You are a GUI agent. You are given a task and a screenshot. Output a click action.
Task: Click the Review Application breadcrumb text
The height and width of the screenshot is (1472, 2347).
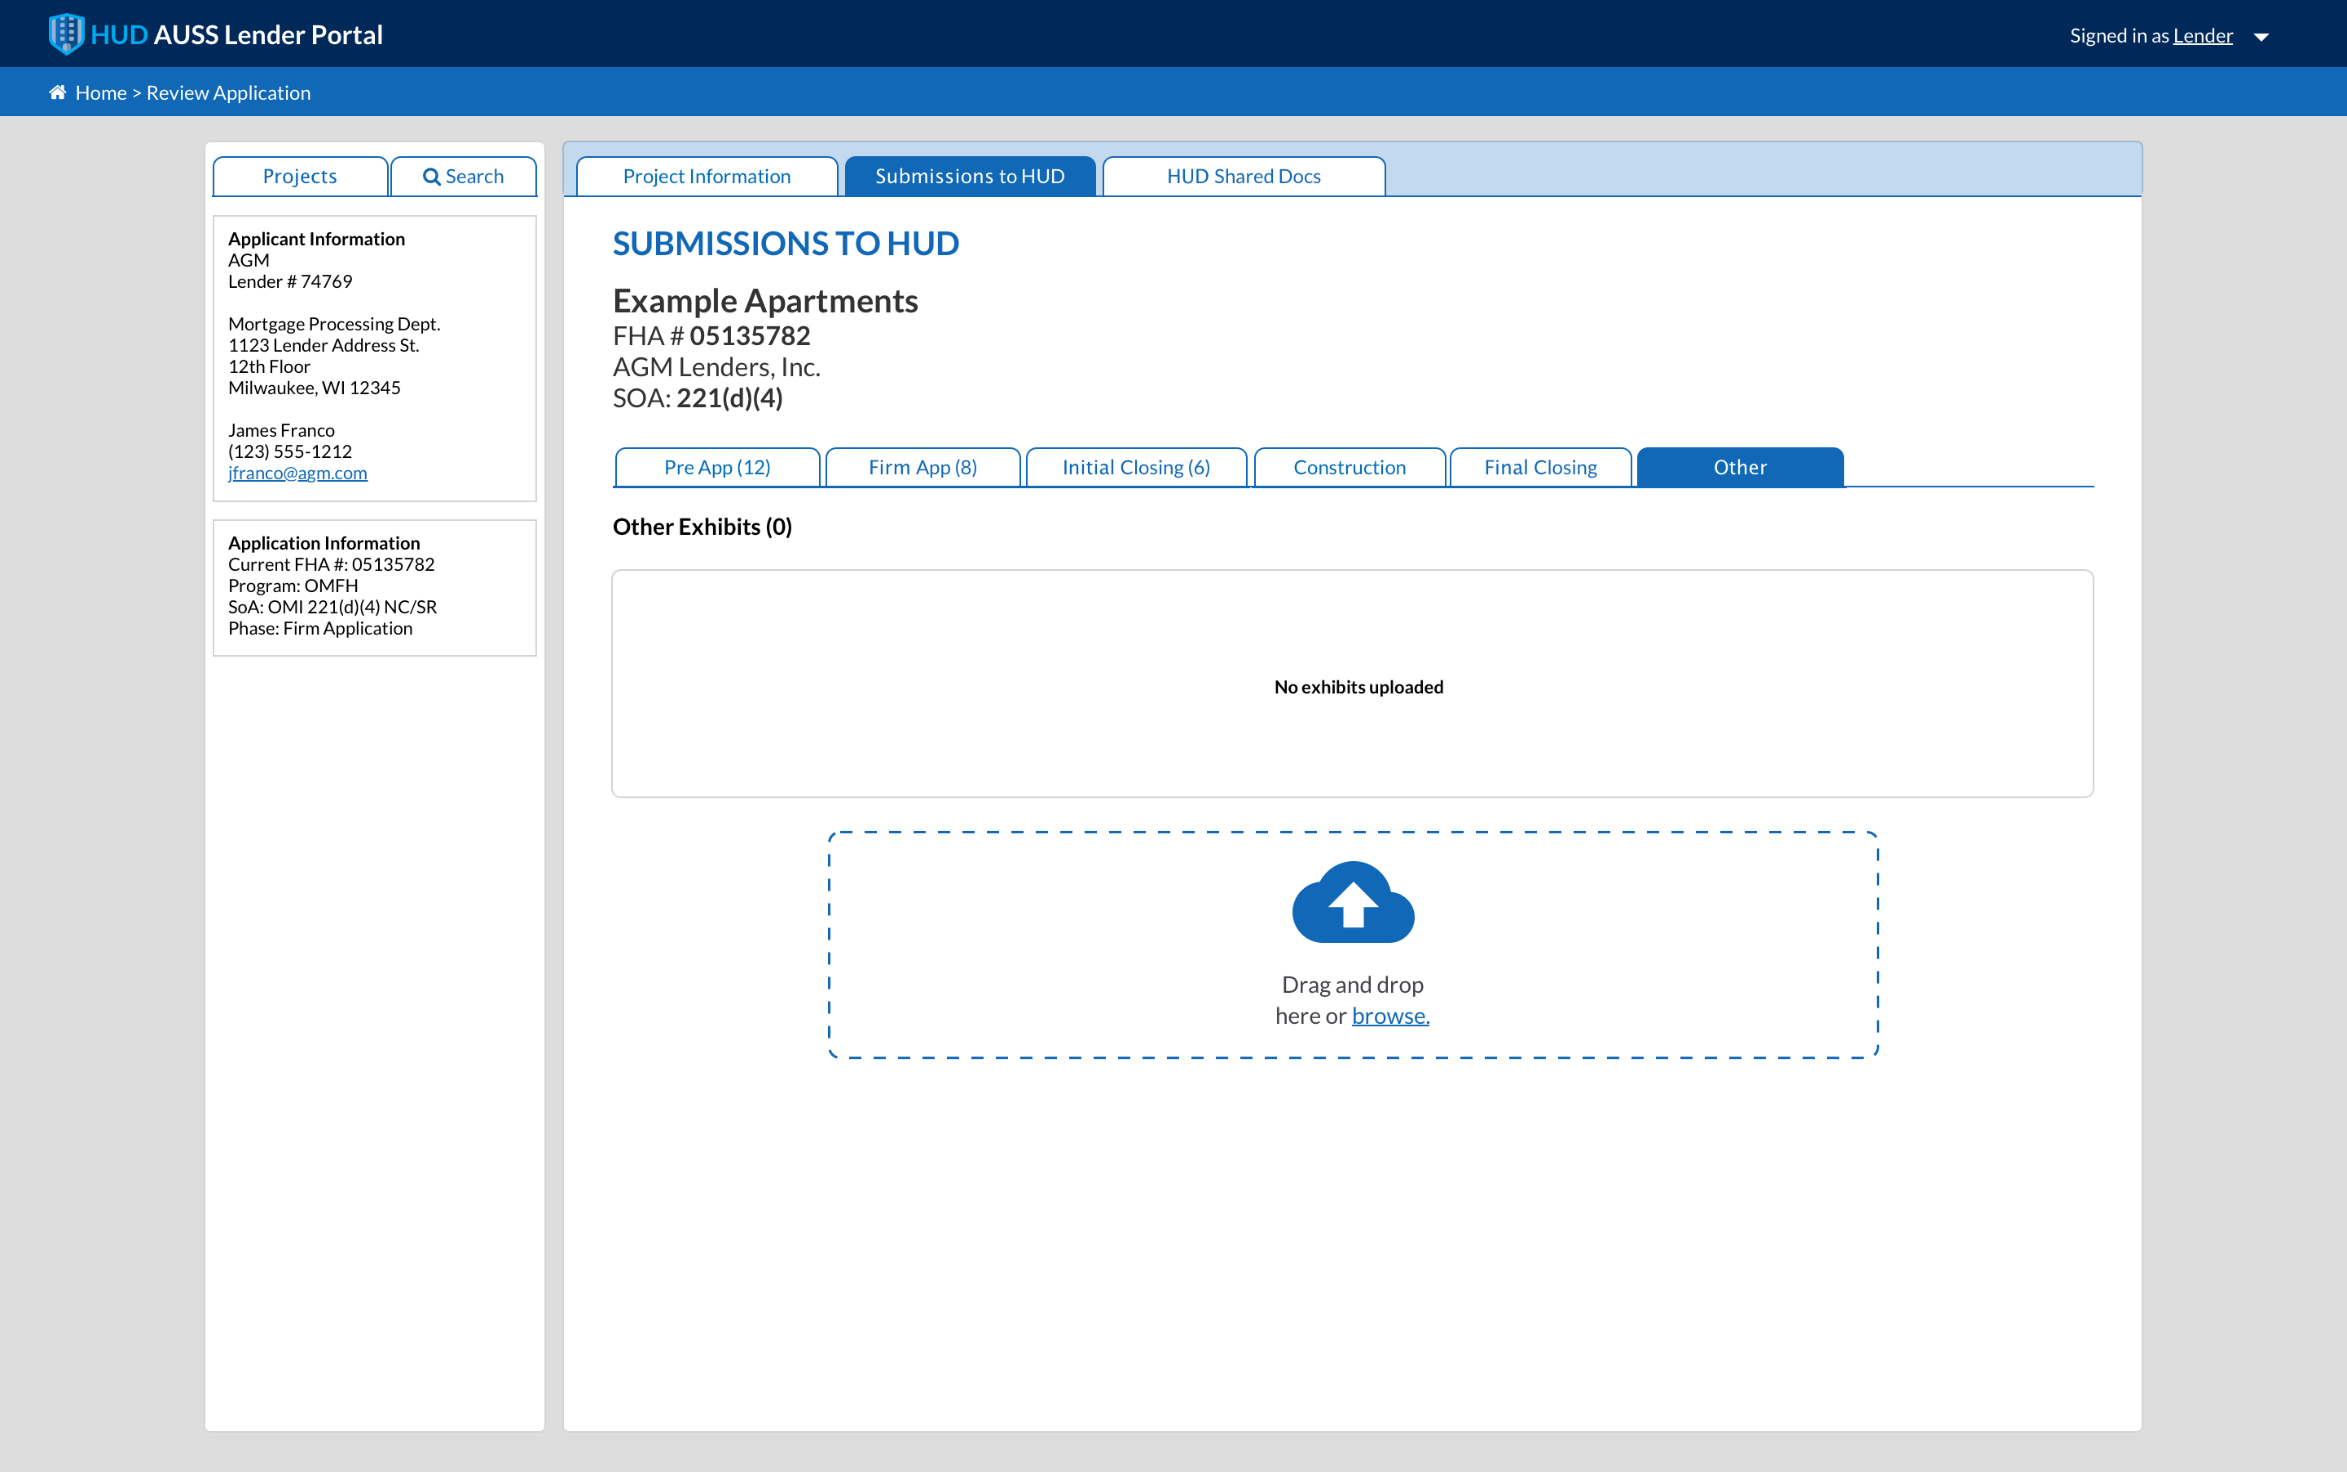[x=228, y=93]
